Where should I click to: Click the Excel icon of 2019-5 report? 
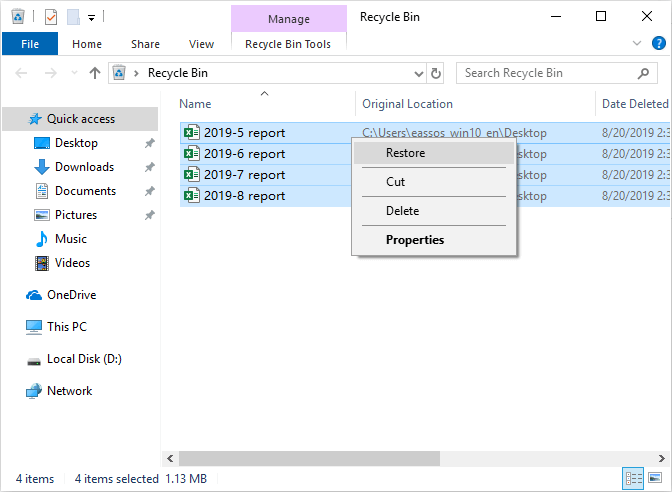click(192, 133)
